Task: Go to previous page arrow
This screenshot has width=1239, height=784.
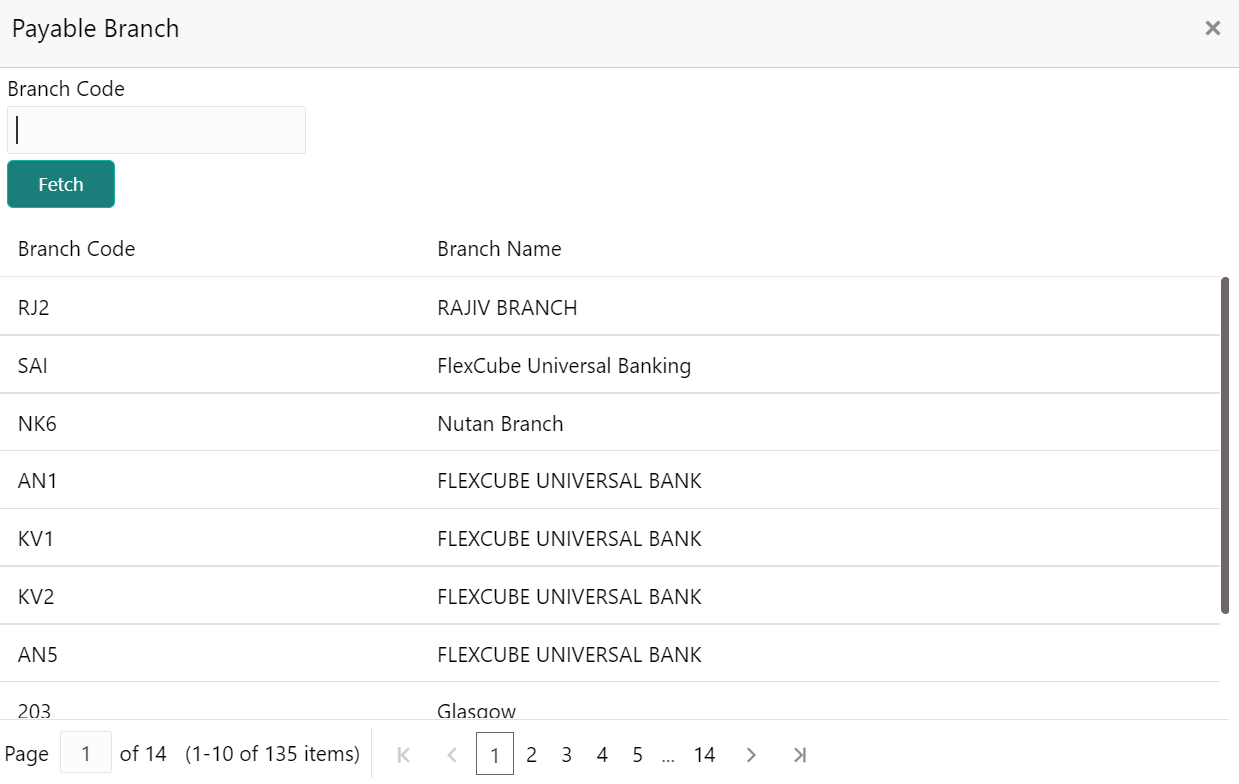Action: pyautogui.click(x=452, y=755)
